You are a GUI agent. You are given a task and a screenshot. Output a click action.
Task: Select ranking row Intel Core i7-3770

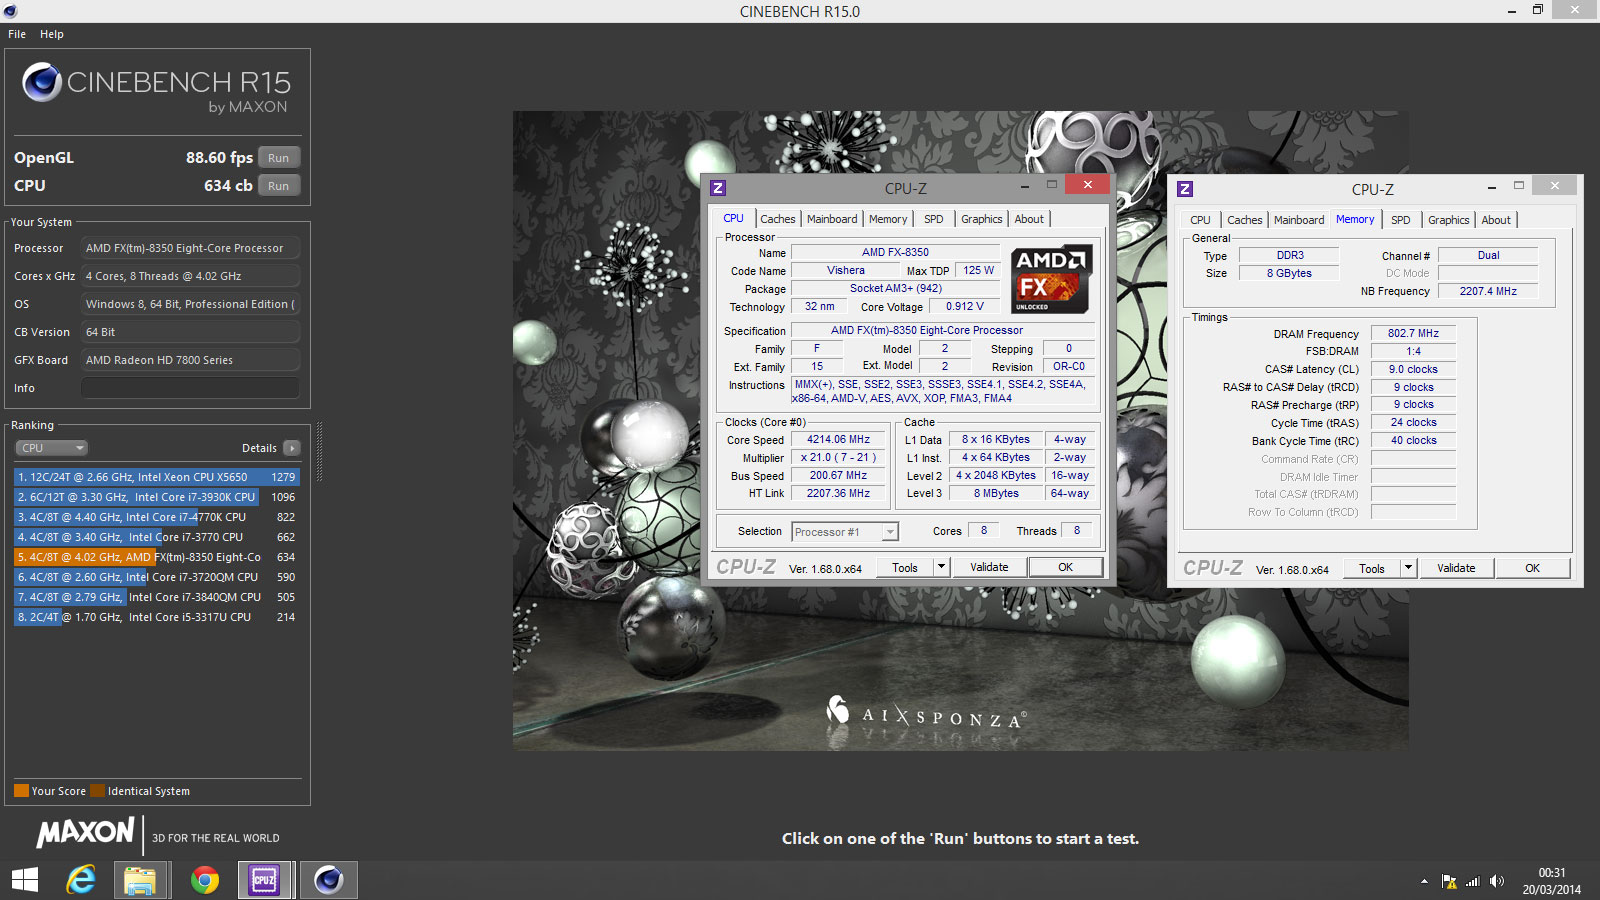pyautogui.click(x=156, y=537)
